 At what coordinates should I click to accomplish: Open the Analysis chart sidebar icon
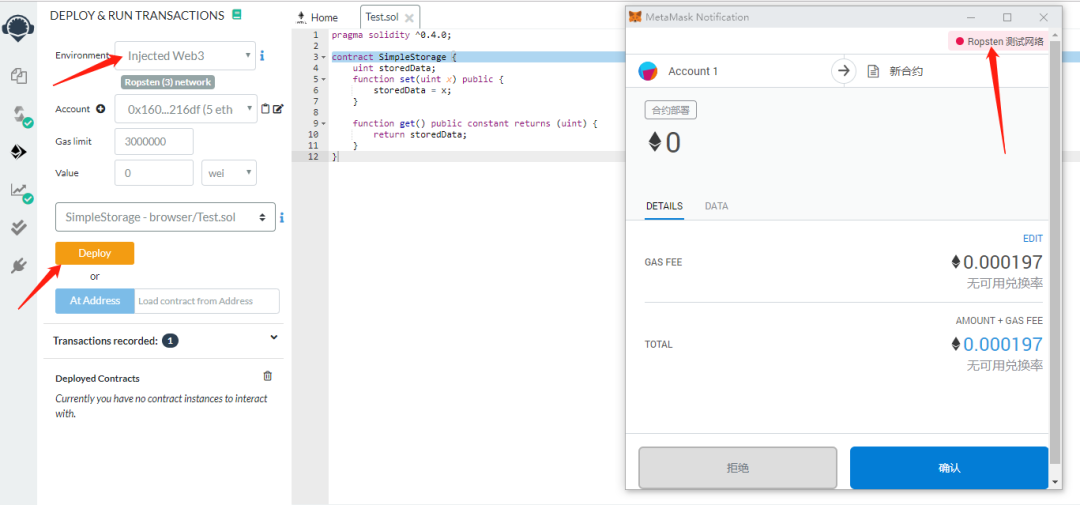[21, 192]
